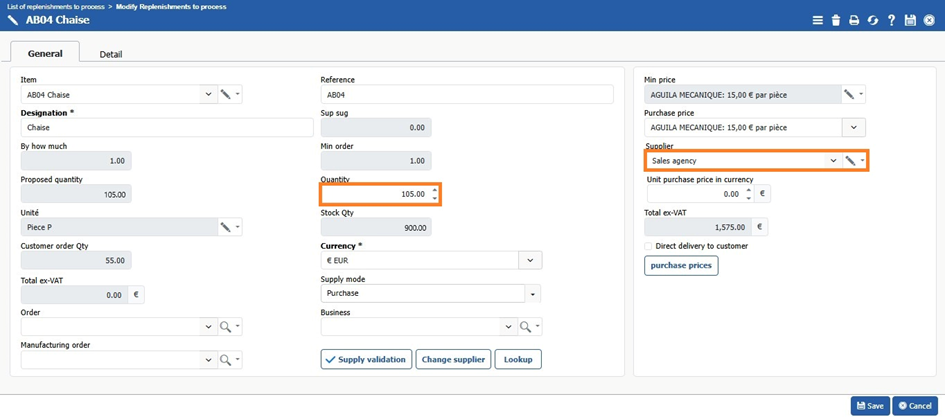Click the Change supplier button
Screen dimensions: 945x417
coord(453,359)
